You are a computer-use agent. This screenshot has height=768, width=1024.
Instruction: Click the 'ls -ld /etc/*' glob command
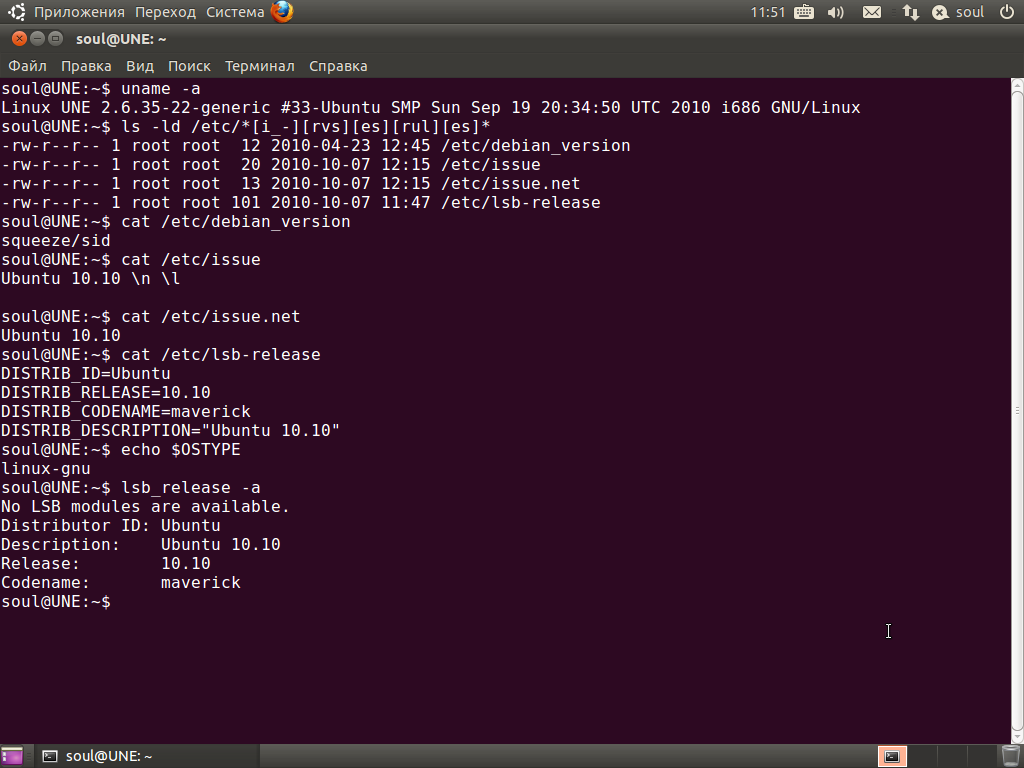pyautogui.click(x=306, y=127)
